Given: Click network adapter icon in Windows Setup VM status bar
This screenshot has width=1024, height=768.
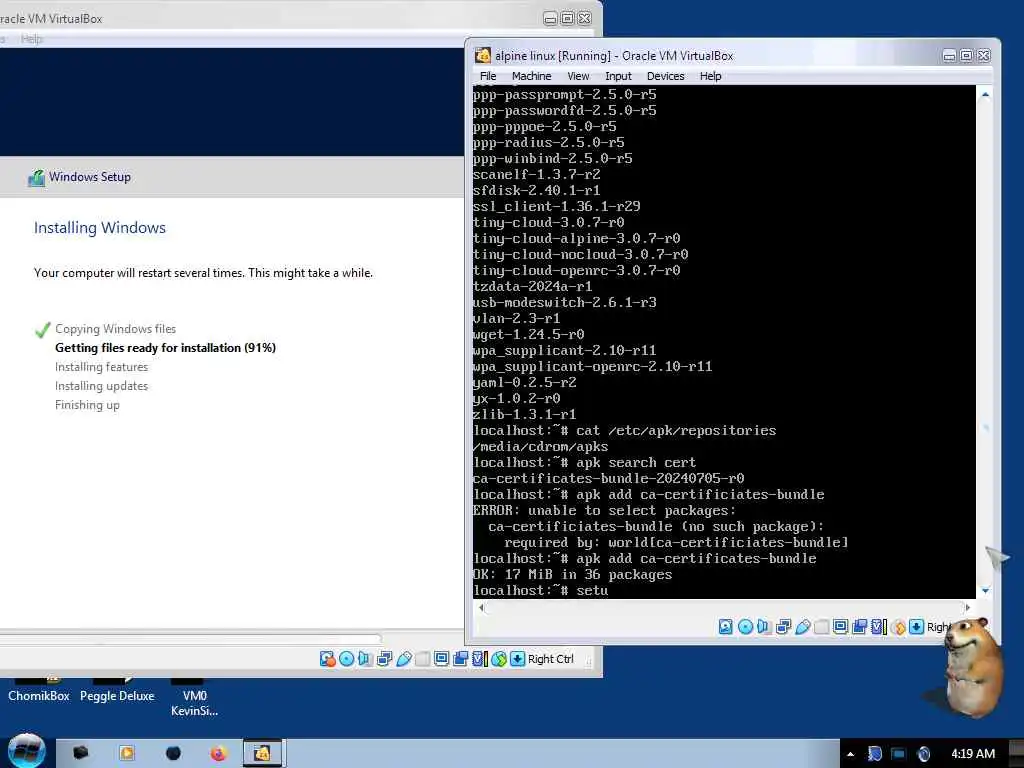Looking at the screenshot, I should pos(385,659).
